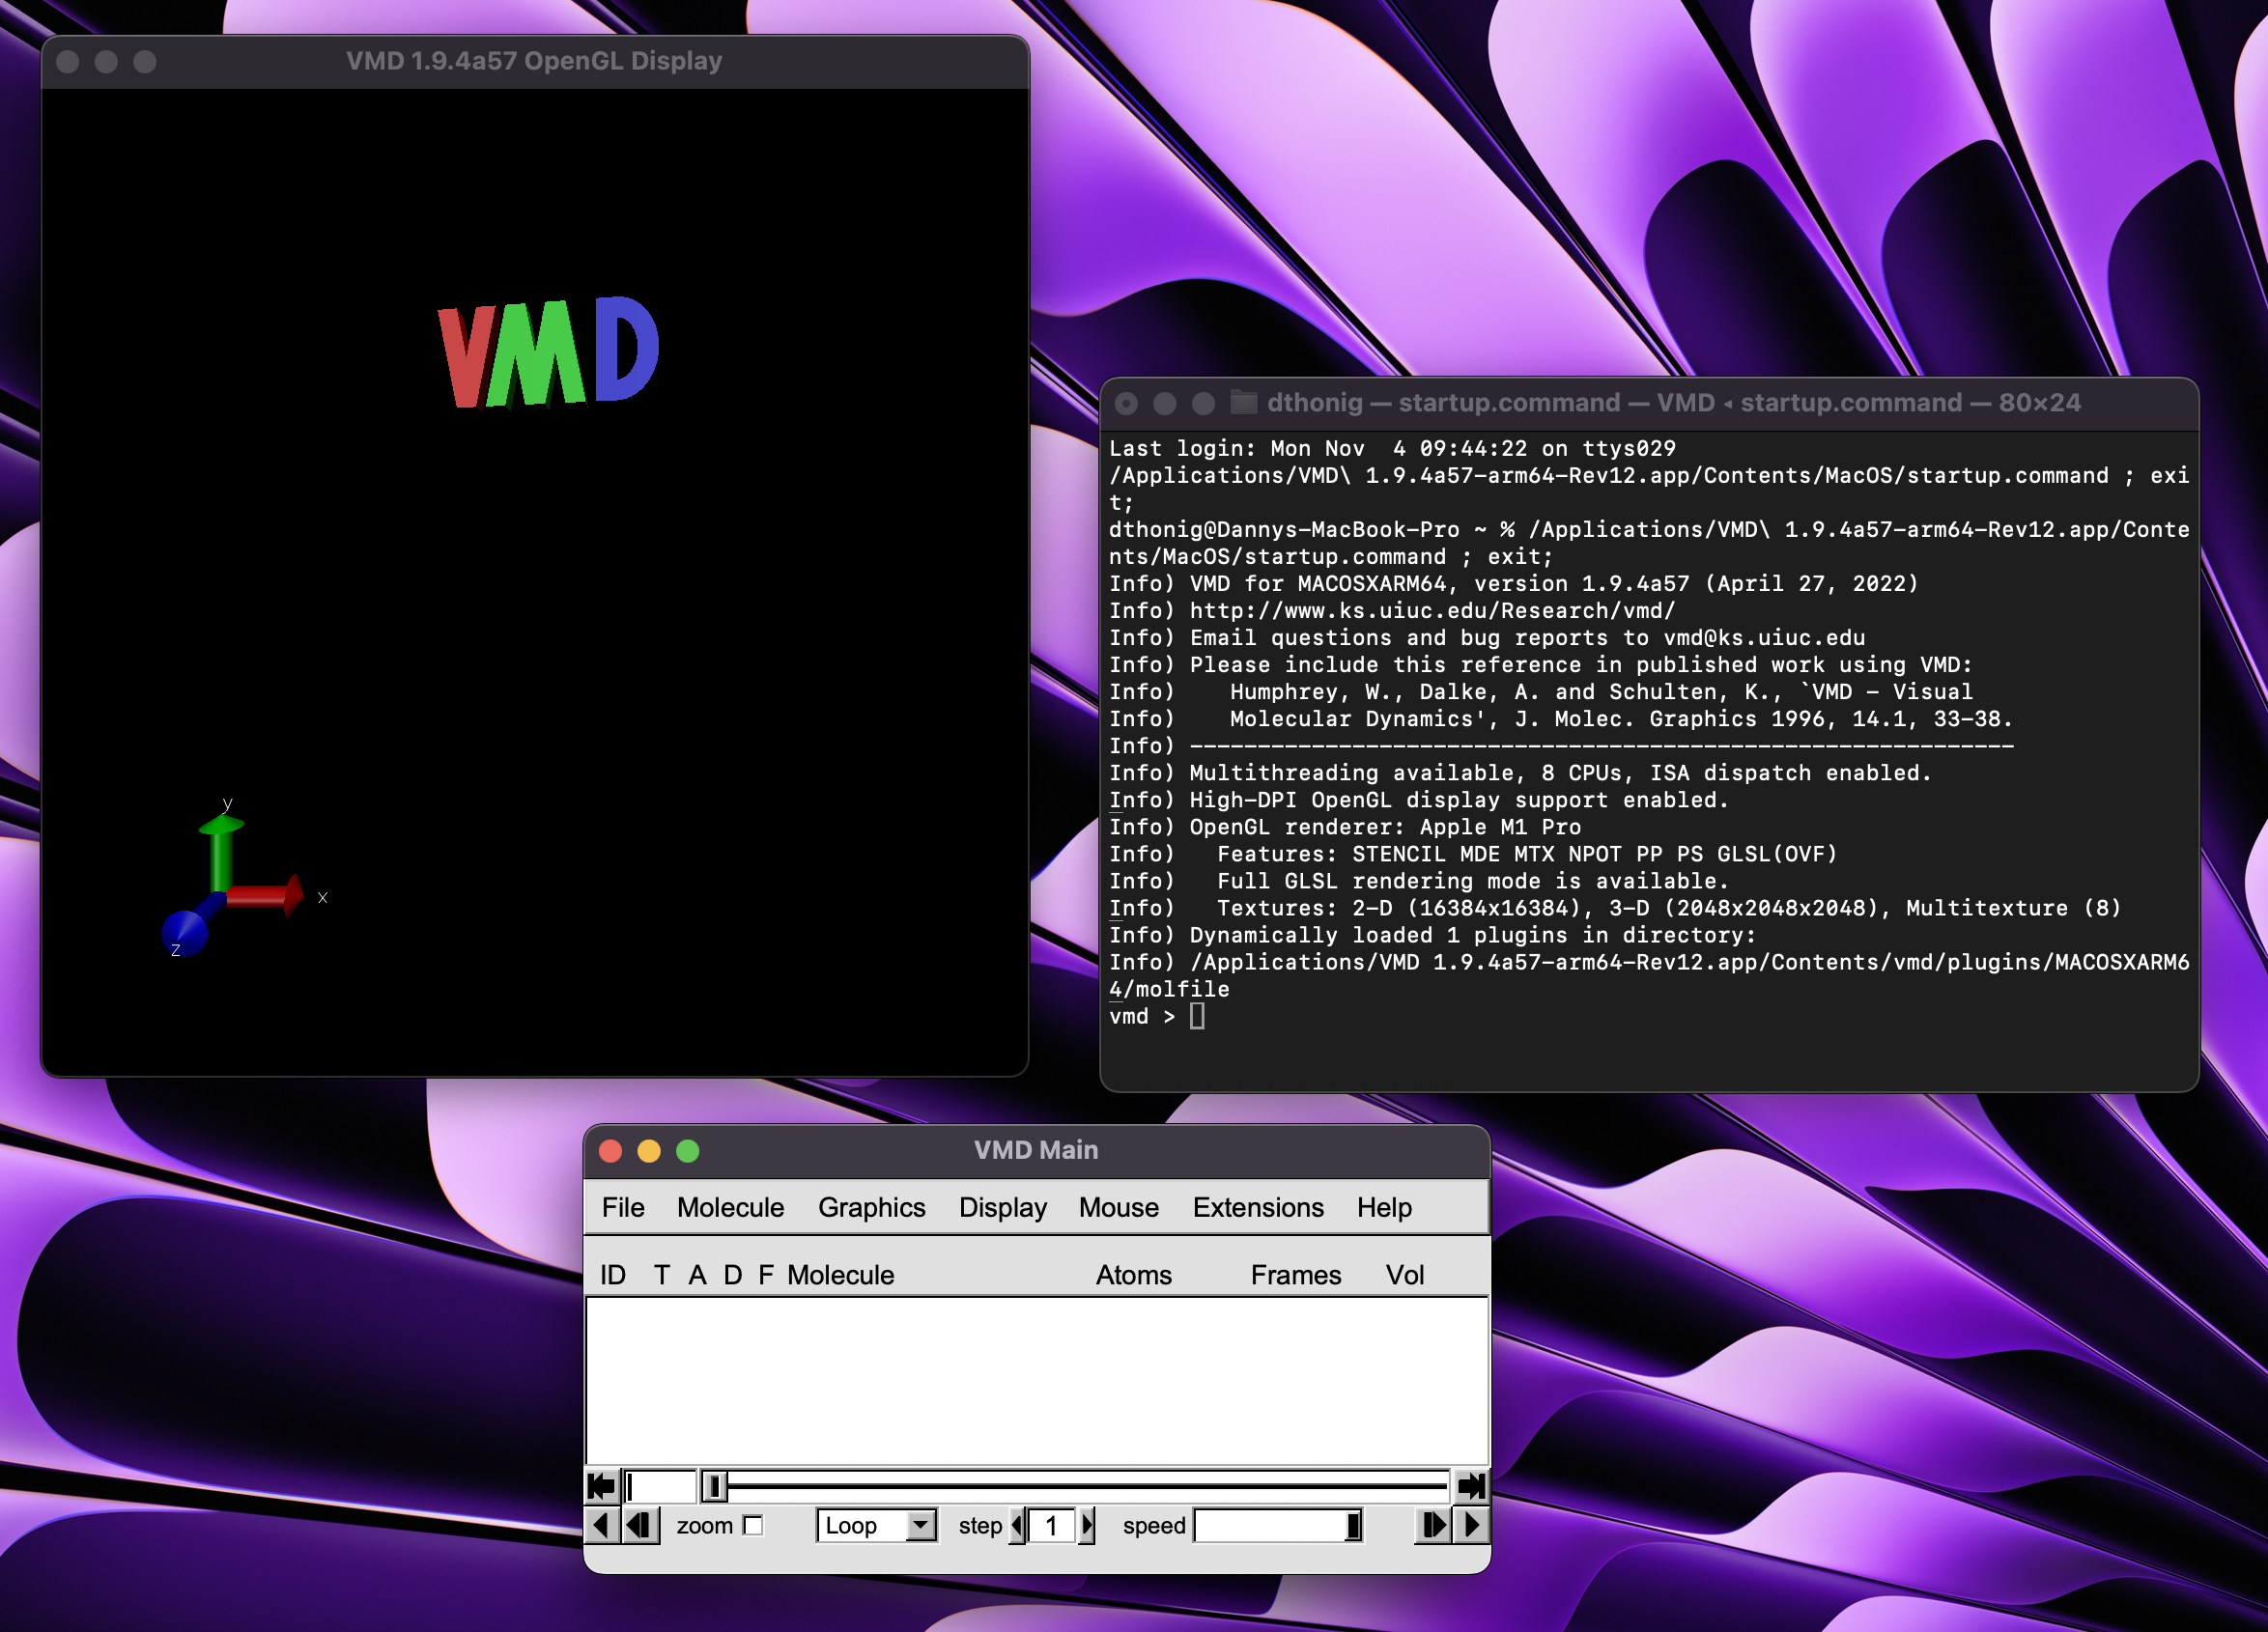Click the VMD Main title bar

pyautogui.click(x=1037, y=1150)
